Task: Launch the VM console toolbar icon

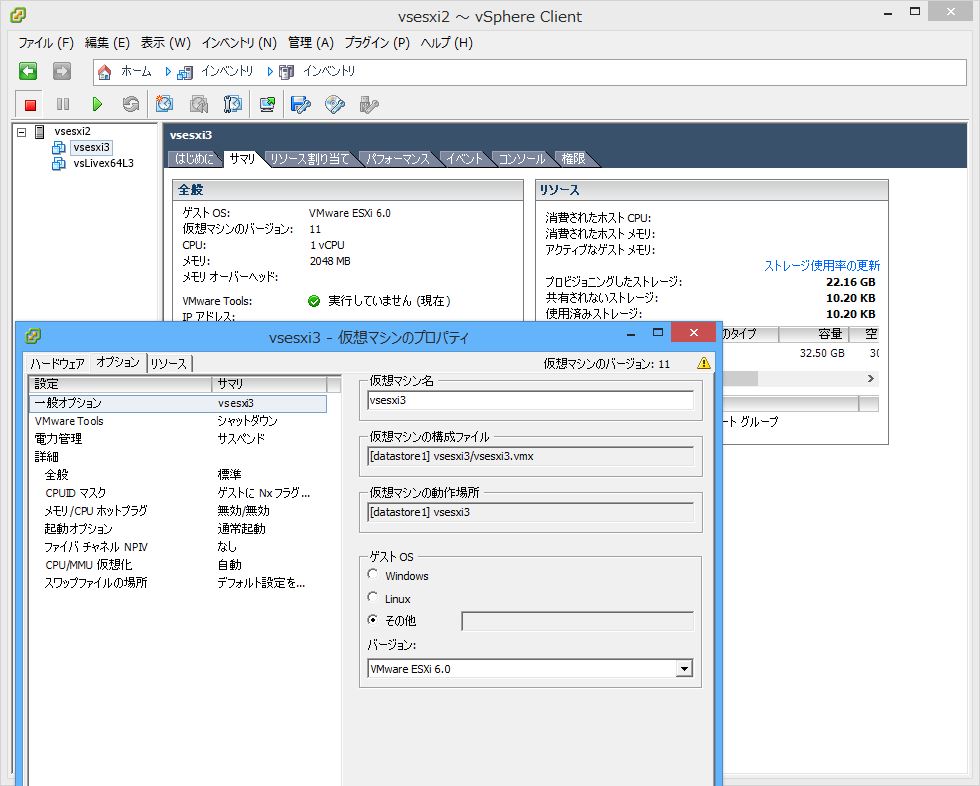Action: coord(268,104)
